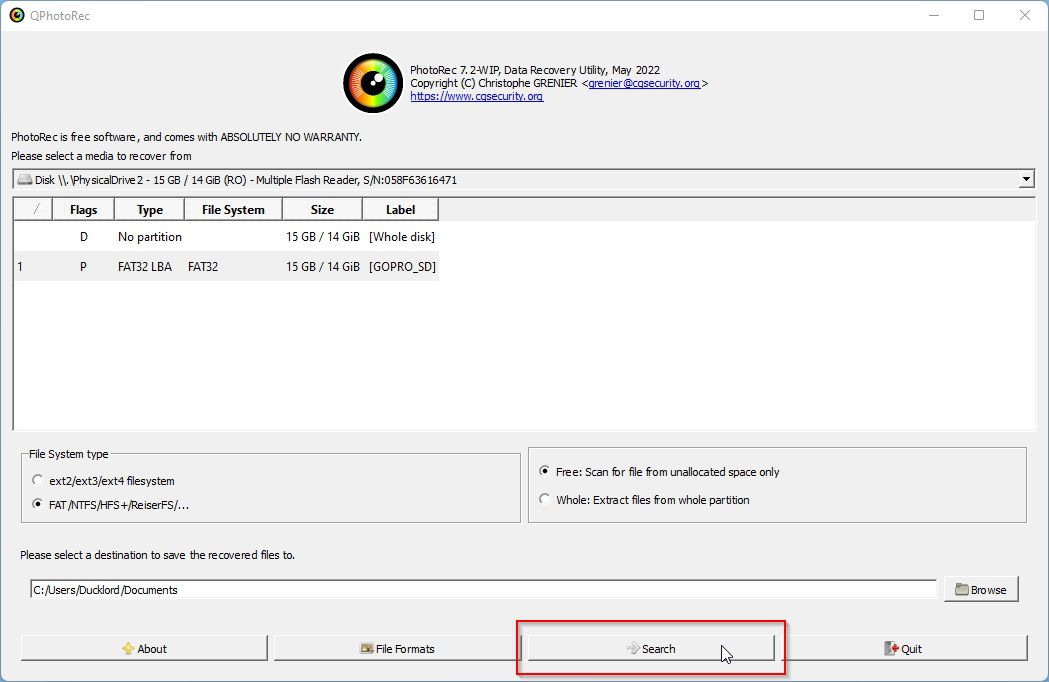Viewport: 1049px width, 682px height.
Task: Click the FAT32 file system cell
Action: (203, 266)
